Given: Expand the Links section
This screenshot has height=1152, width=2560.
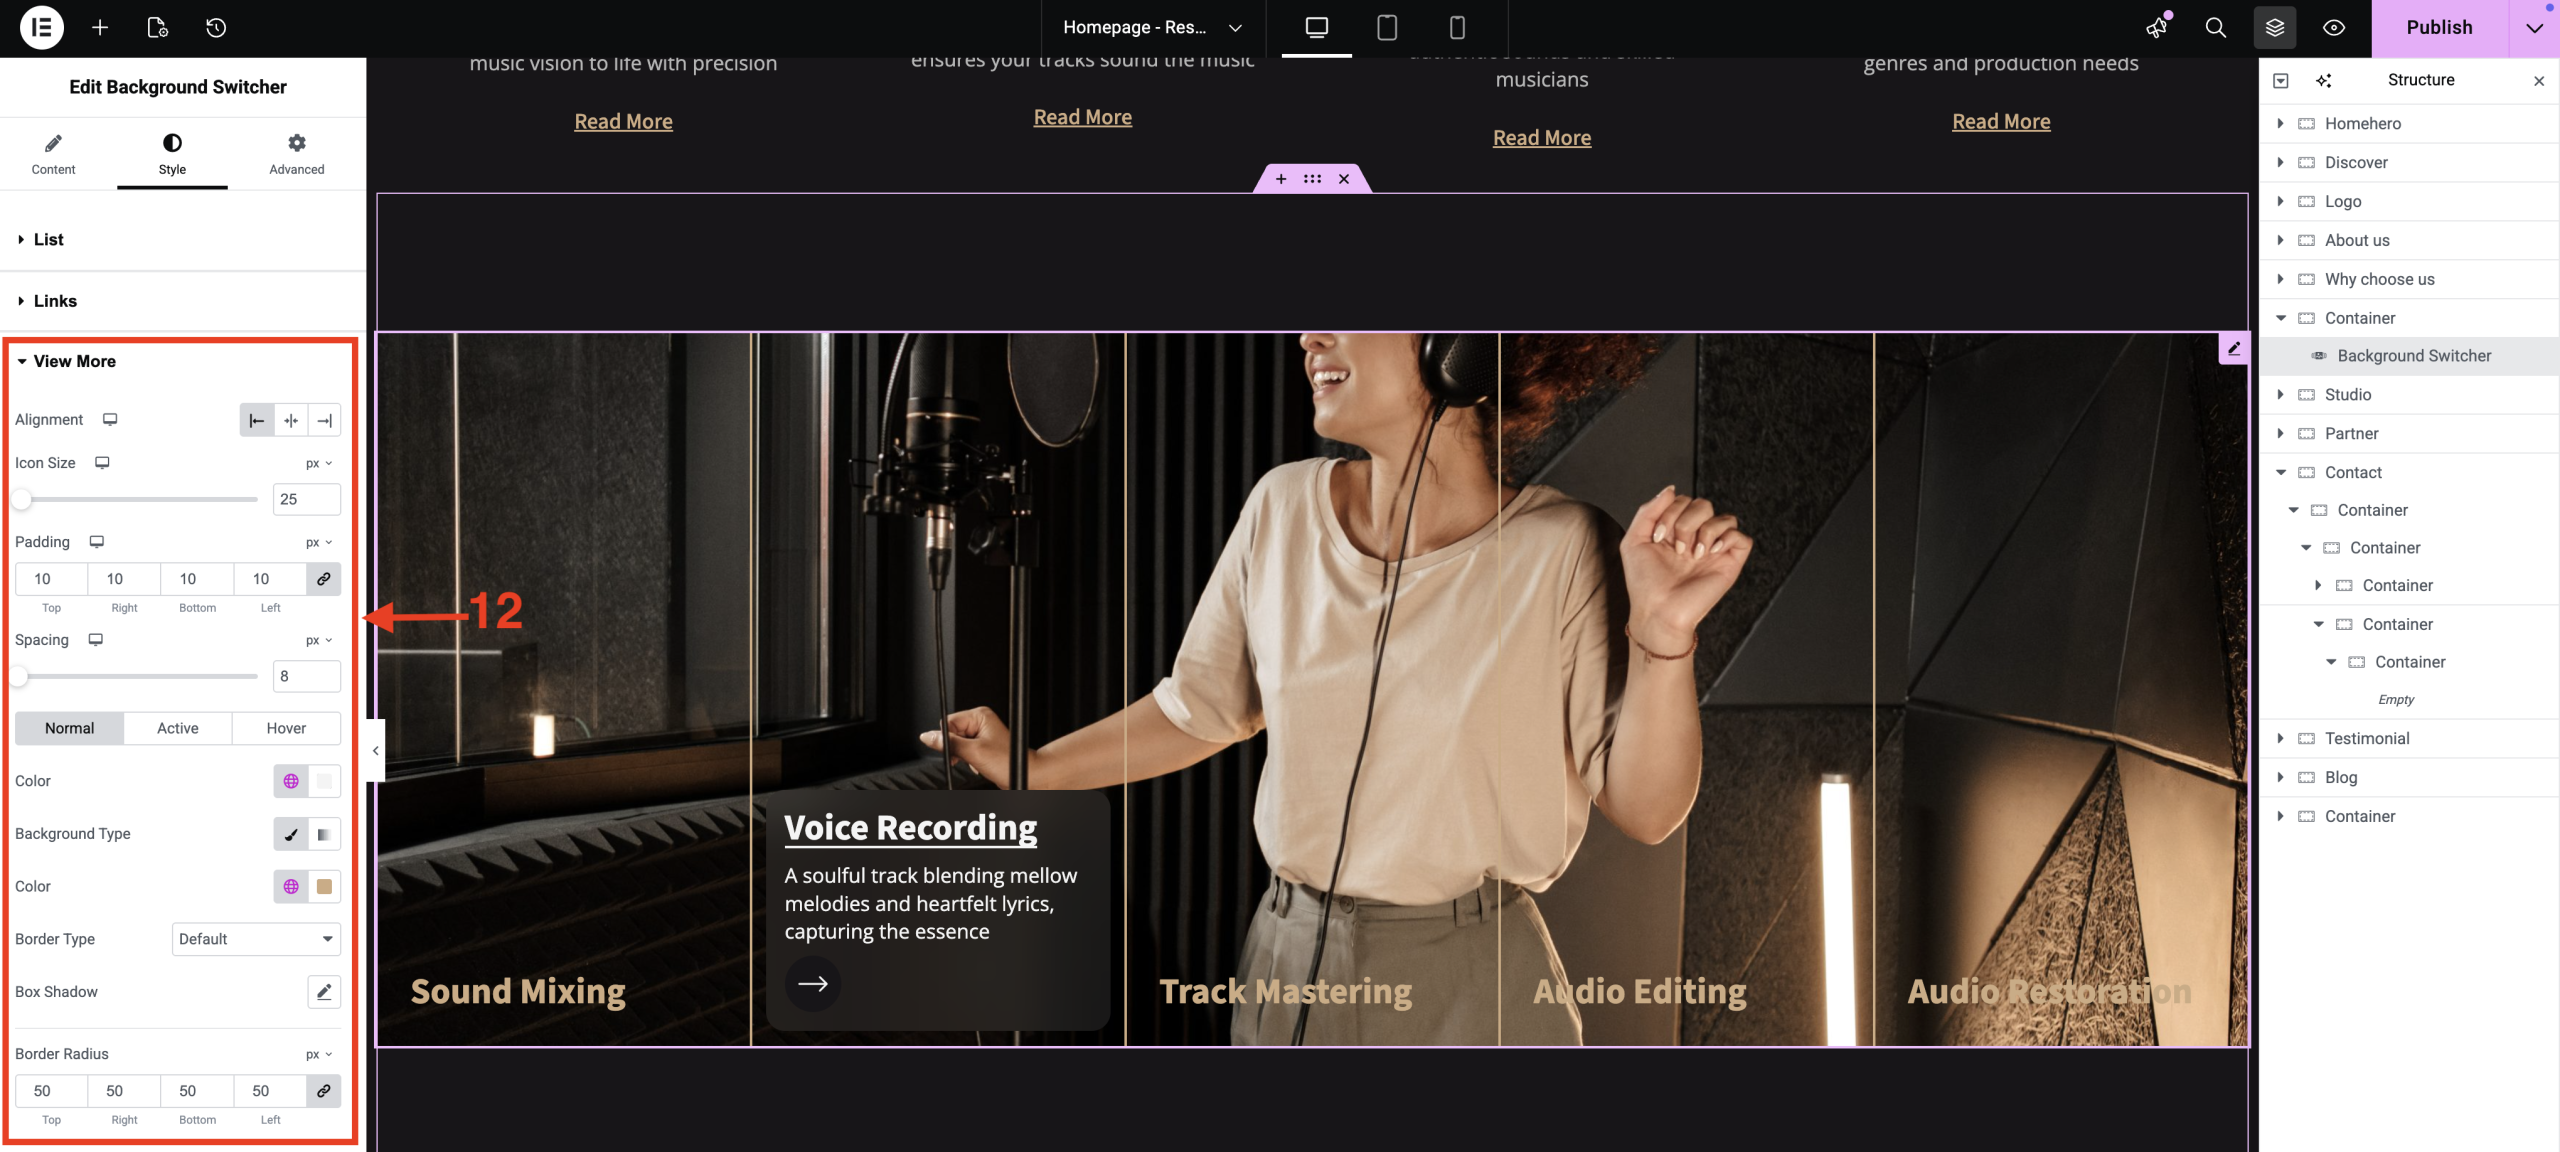Looking at the screenshot, I should (55, 301).
